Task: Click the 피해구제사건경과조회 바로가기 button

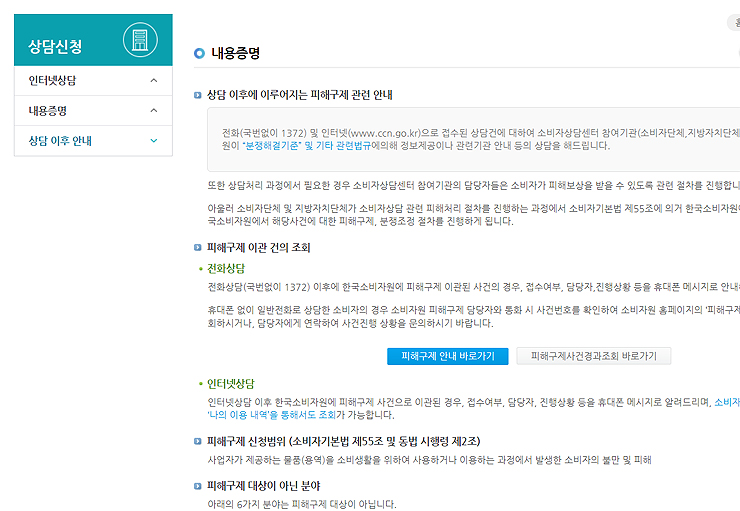Action: [x=594, y=356]
